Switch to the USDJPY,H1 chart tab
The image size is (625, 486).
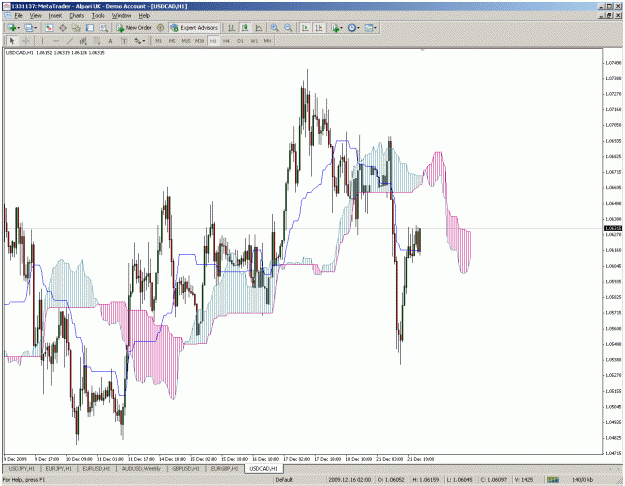22,468
